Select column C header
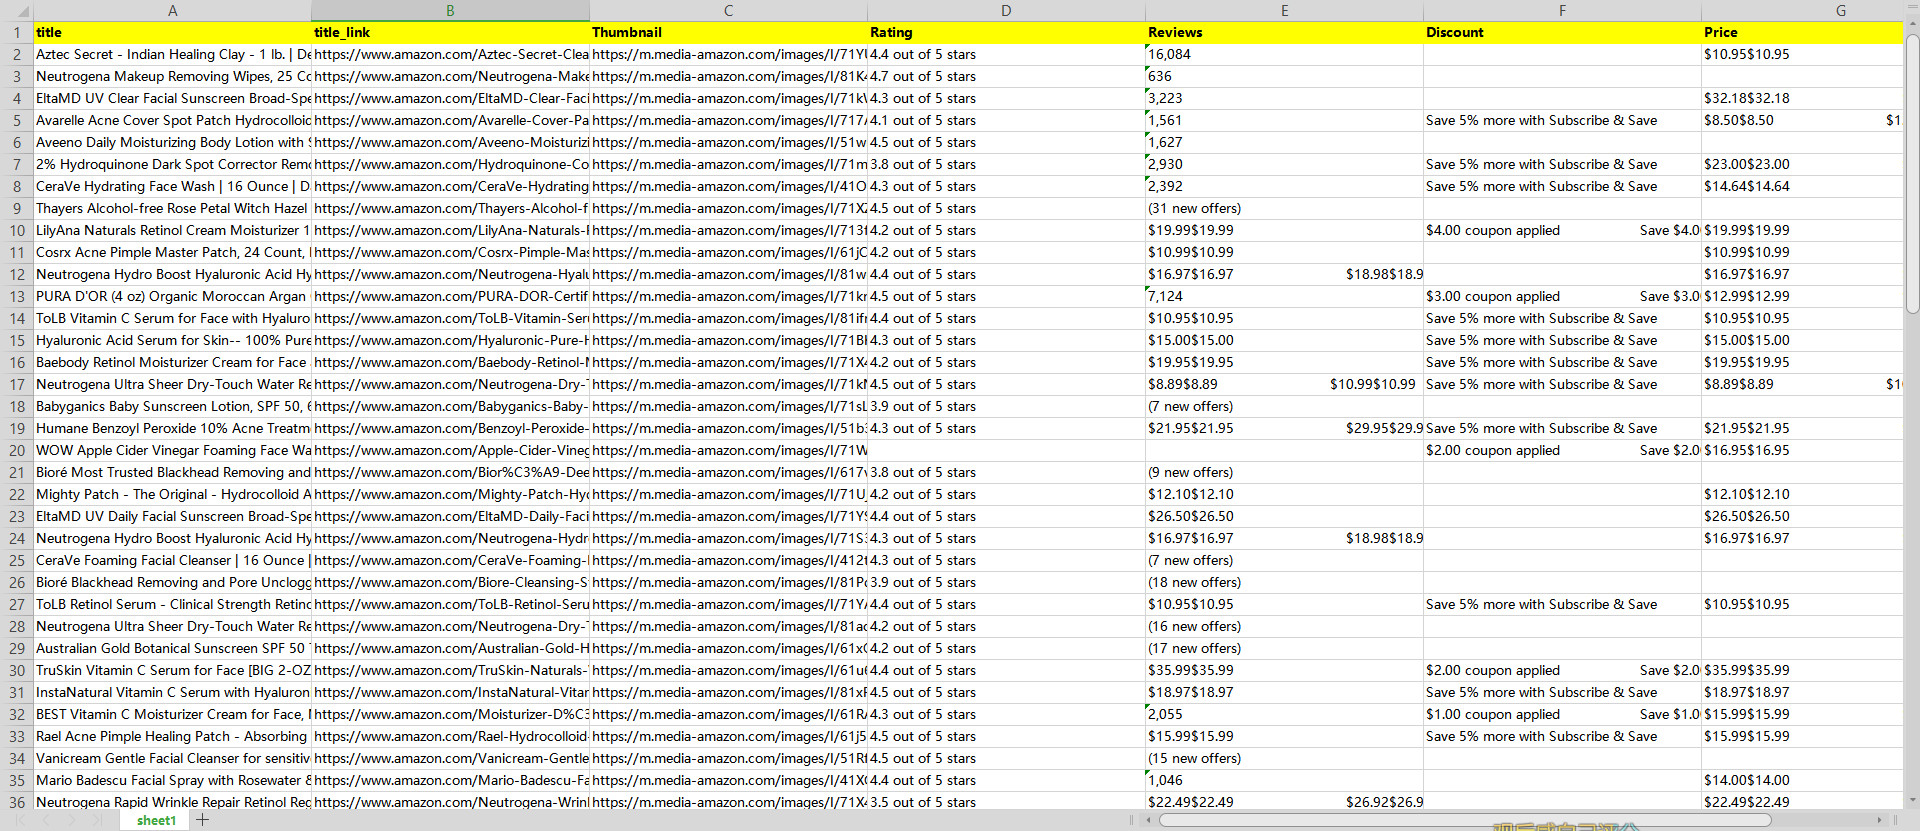The width and height of the screenshot is (1920, 831). [728, 10]
